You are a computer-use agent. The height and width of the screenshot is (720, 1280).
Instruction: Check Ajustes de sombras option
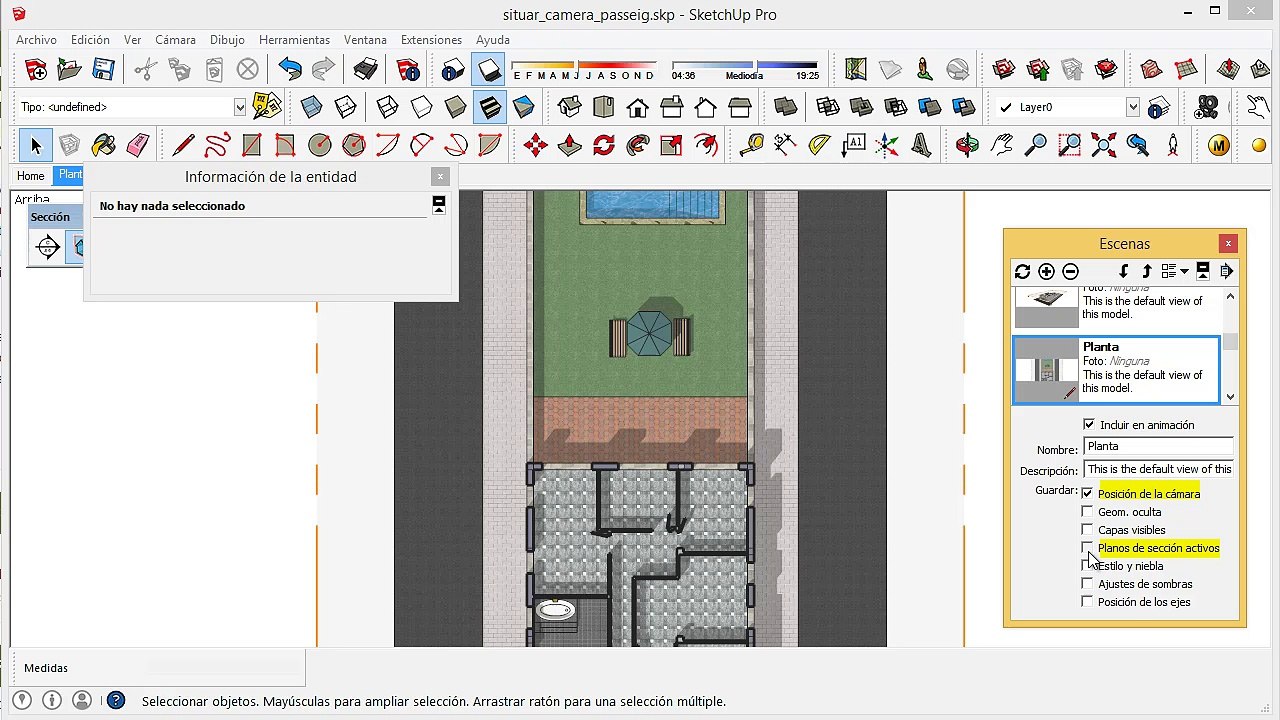[x=1087, y=584]
